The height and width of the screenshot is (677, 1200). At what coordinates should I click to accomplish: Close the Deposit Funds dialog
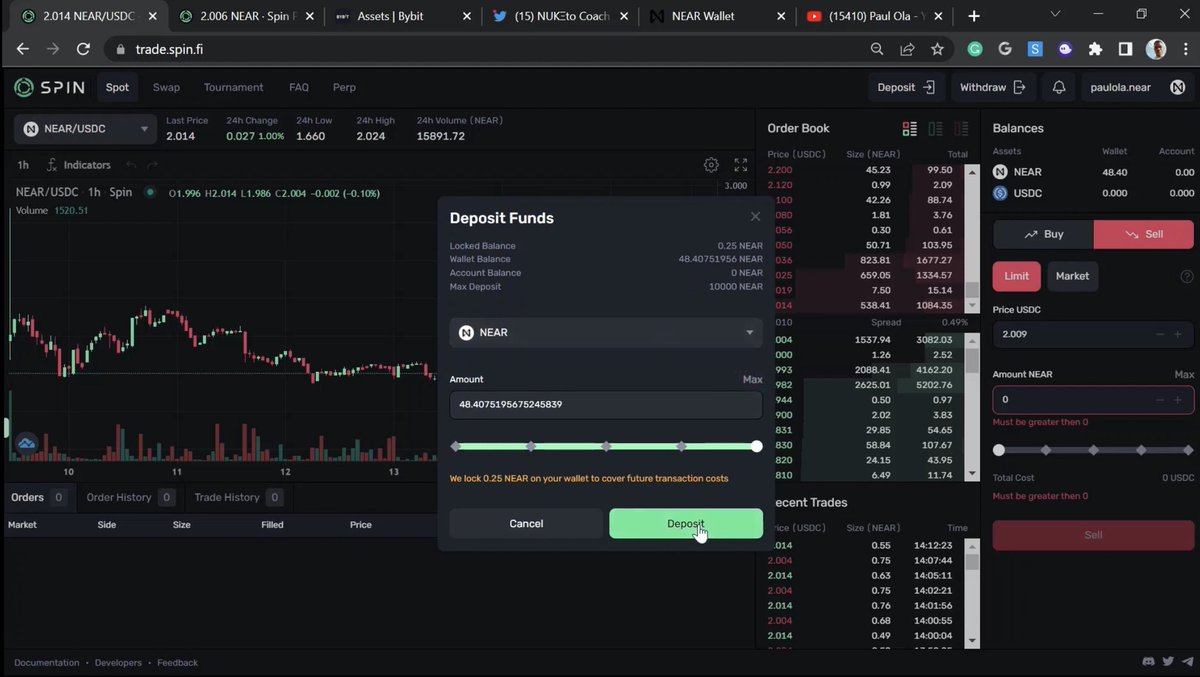[x=755, y=217]
